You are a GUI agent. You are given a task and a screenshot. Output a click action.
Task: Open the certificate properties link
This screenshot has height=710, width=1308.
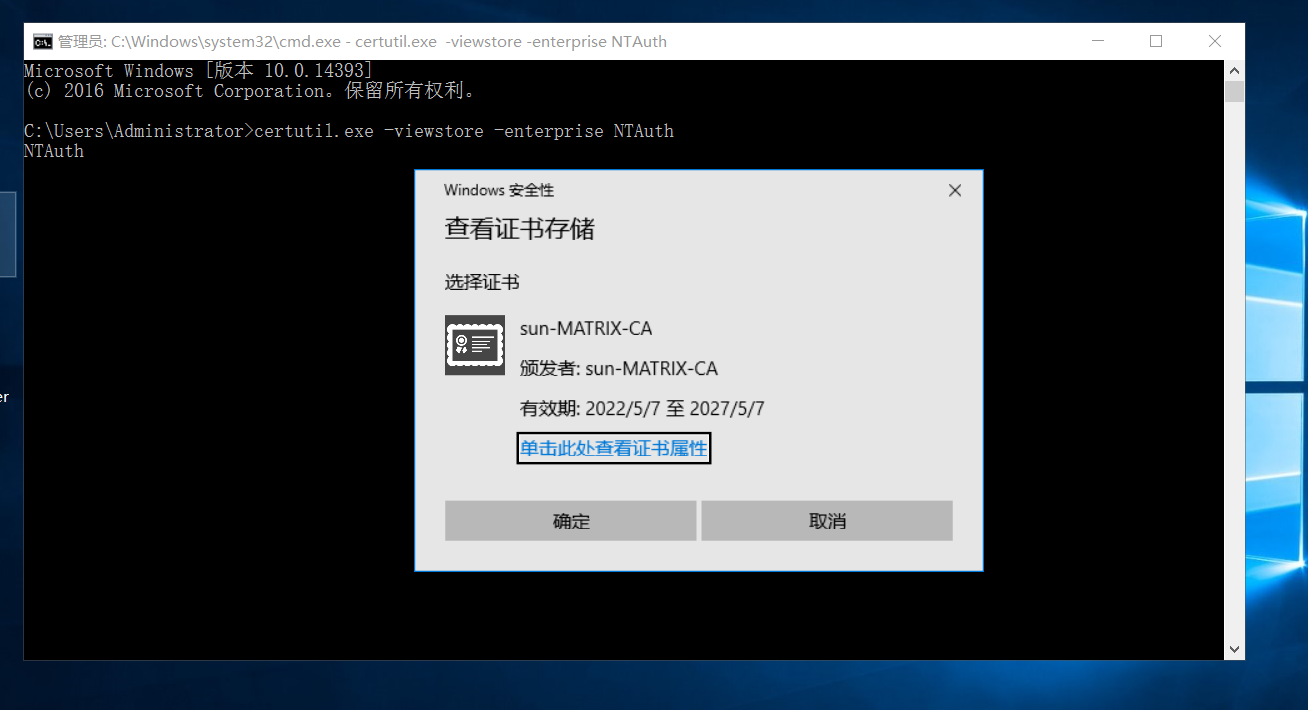(x=613, y=449)
